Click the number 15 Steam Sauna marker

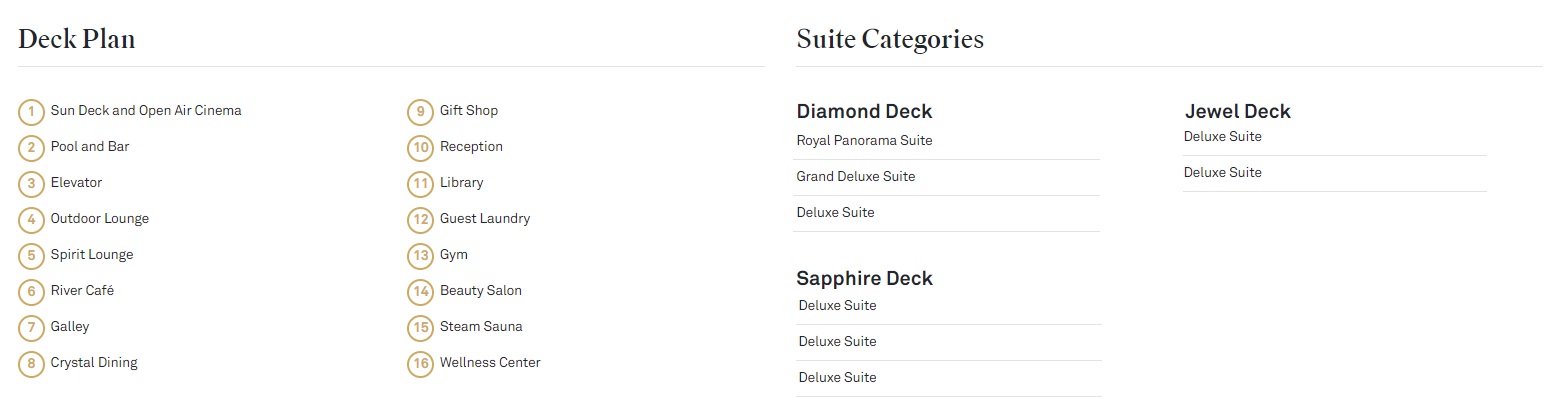click(420, 328)
